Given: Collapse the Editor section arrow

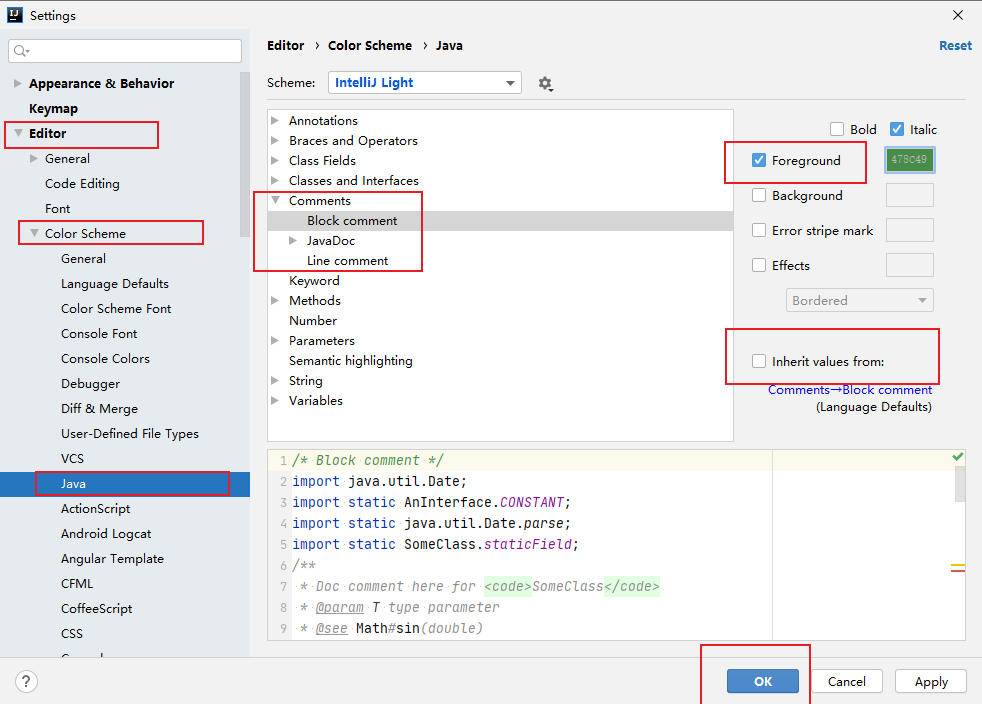Looking at the screenshot, I should click(x=18, y=133).
